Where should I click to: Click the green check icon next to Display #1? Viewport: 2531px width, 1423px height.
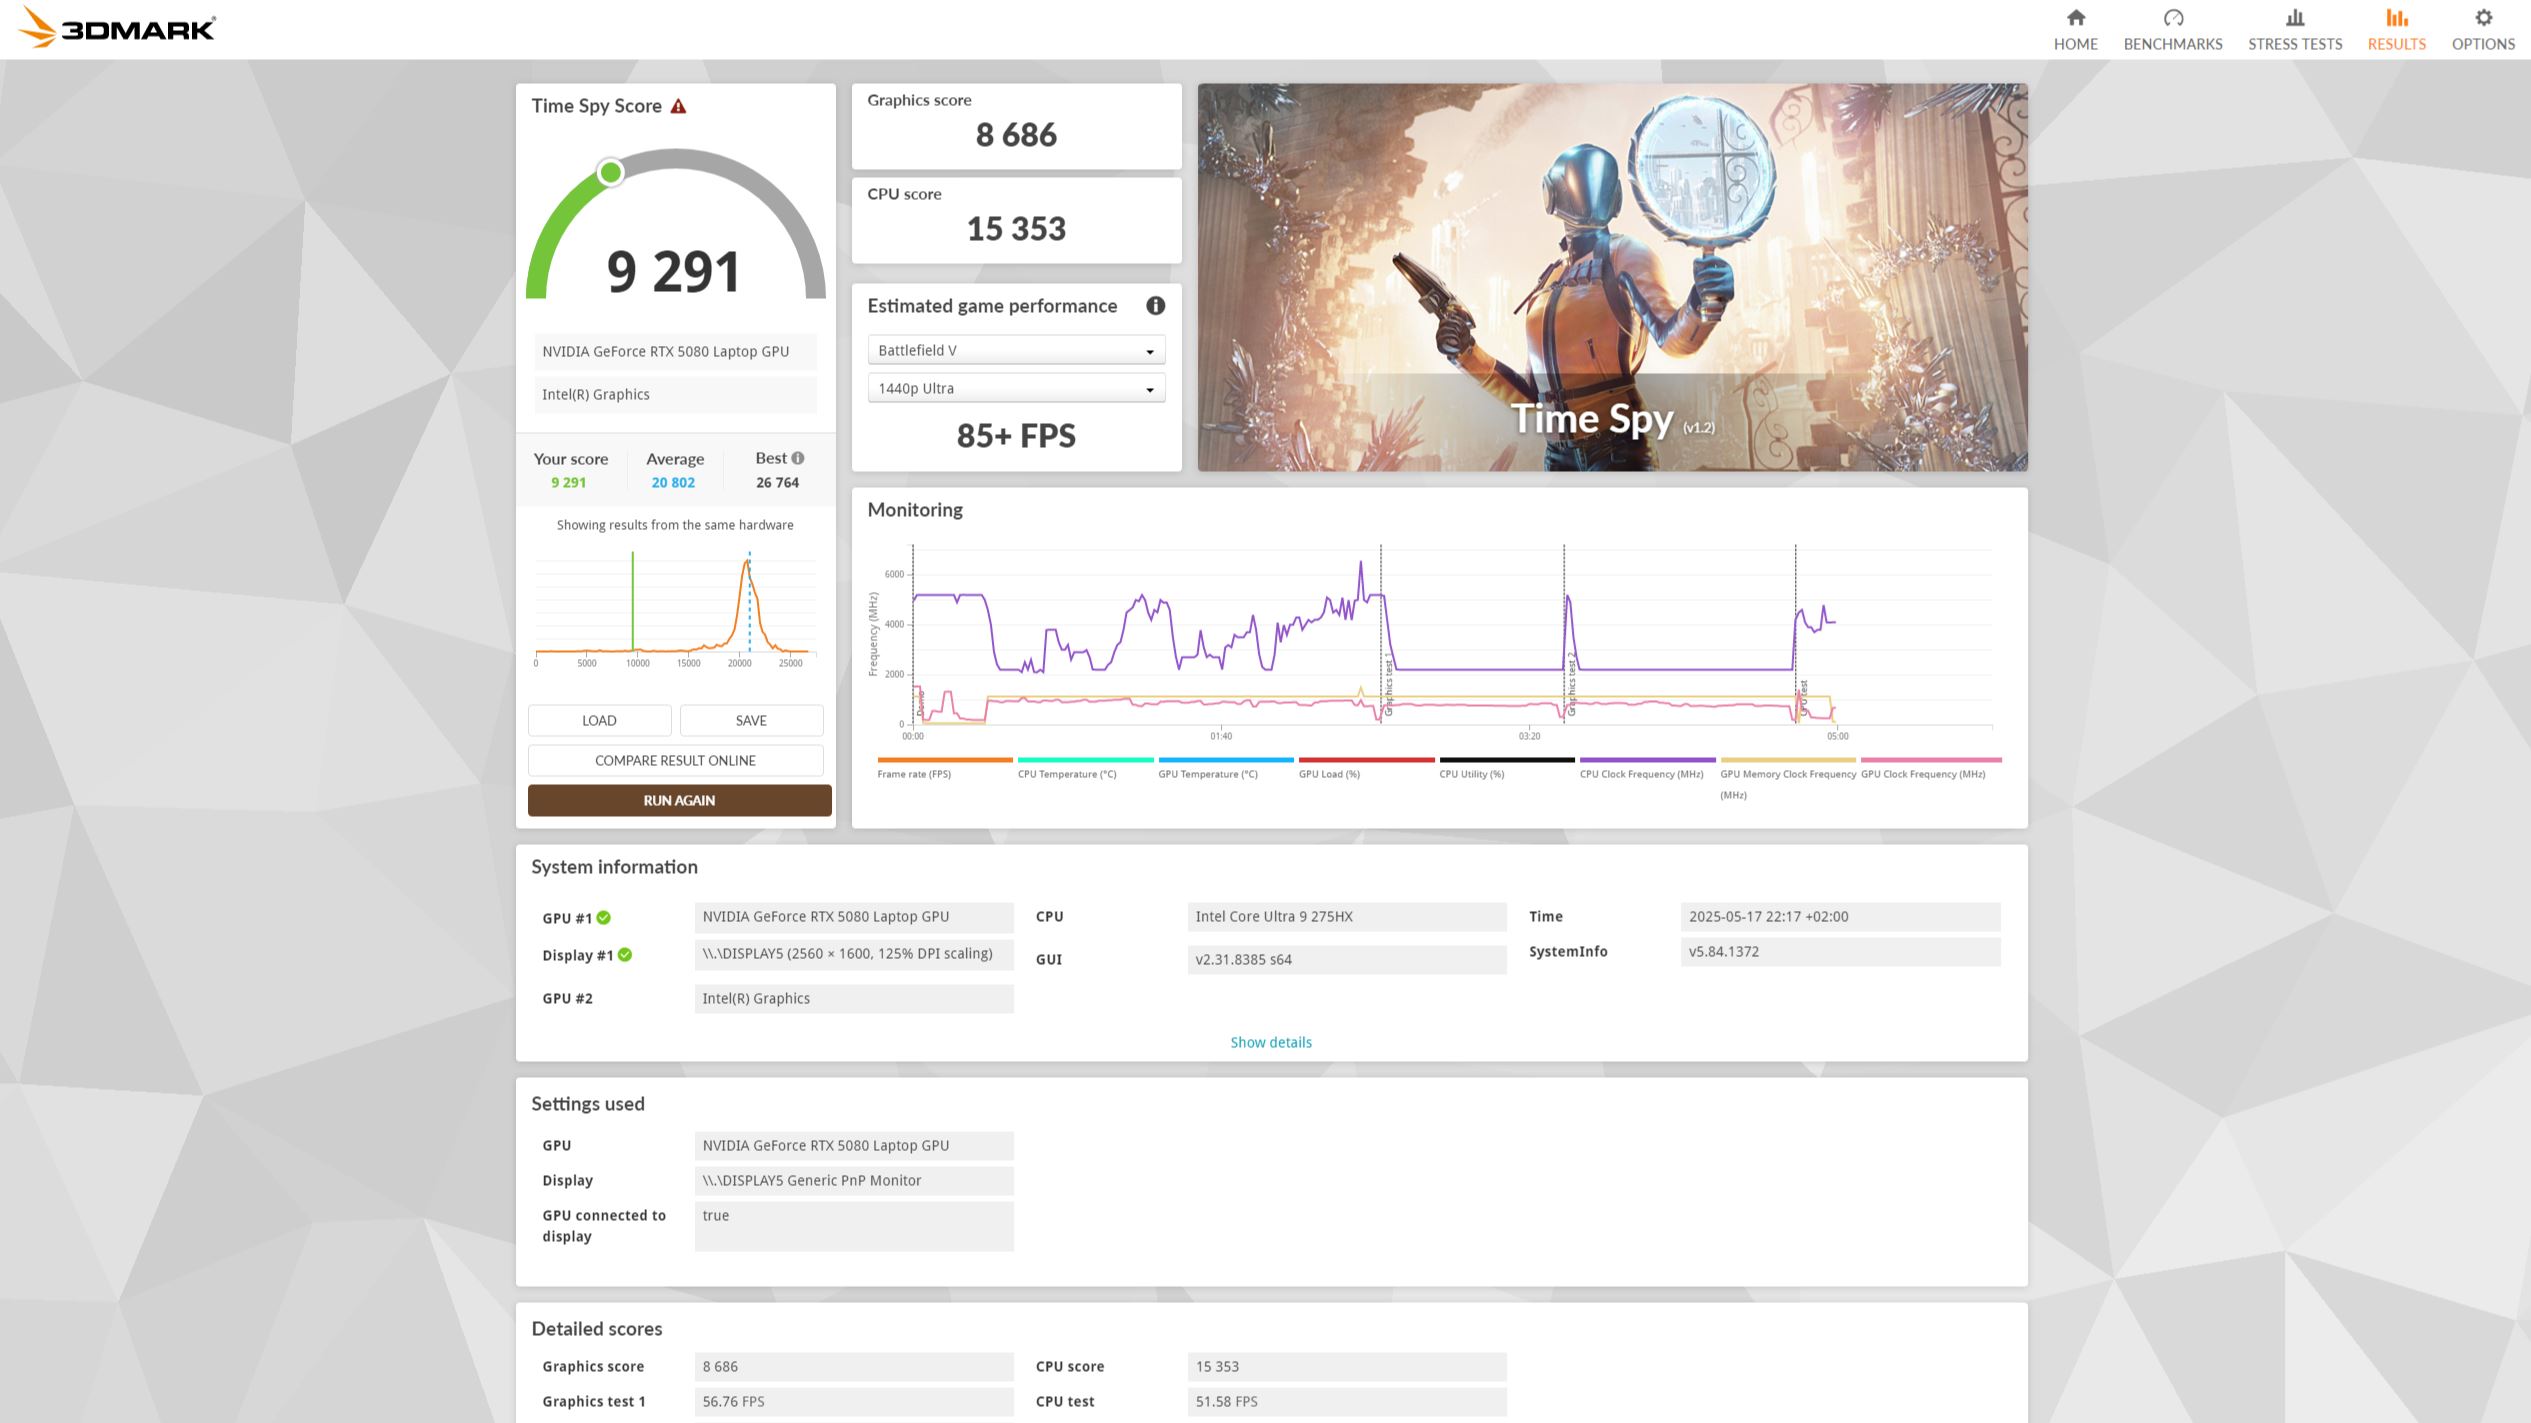(x=625, y=955)
